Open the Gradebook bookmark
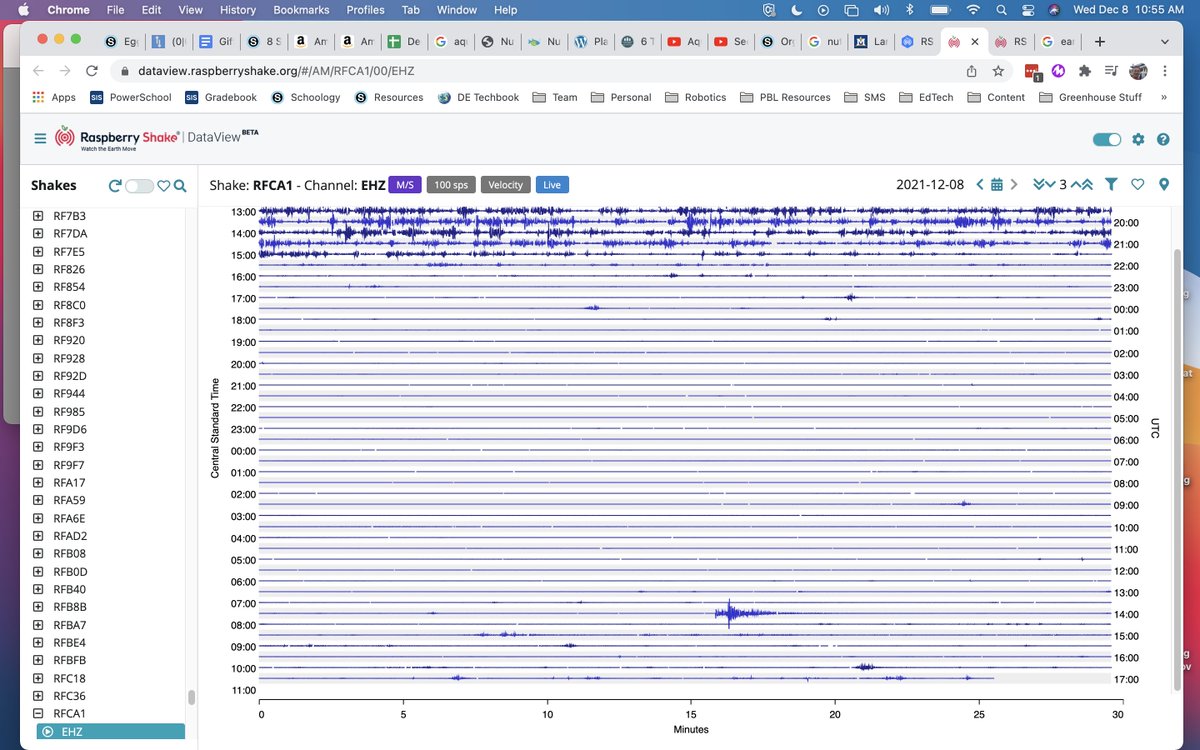The image size is (1200, 750). (221, 97)
